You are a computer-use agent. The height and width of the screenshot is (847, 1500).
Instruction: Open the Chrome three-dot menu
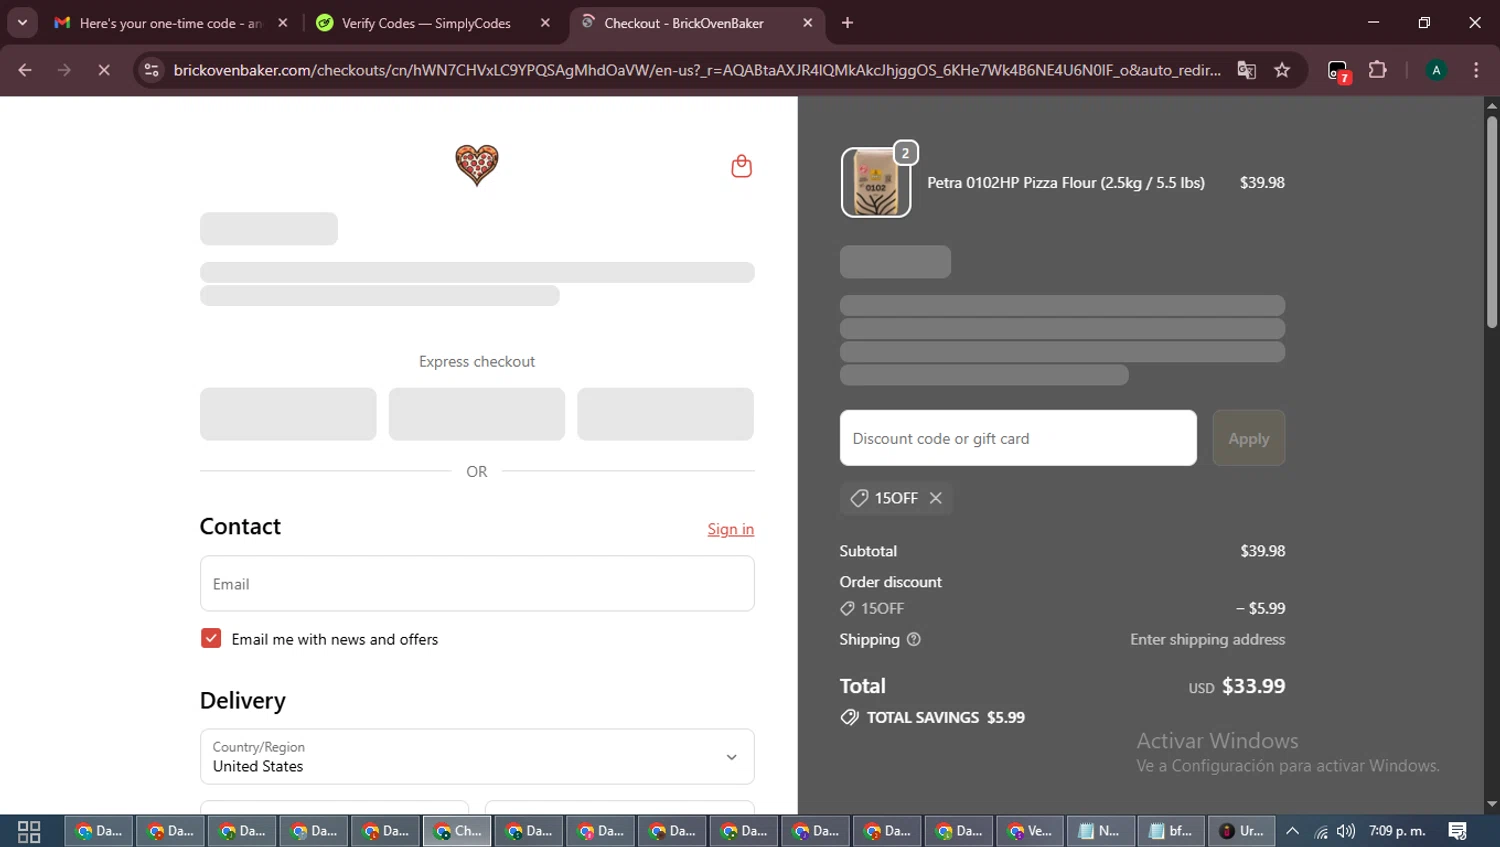[x=1476, y=70]
